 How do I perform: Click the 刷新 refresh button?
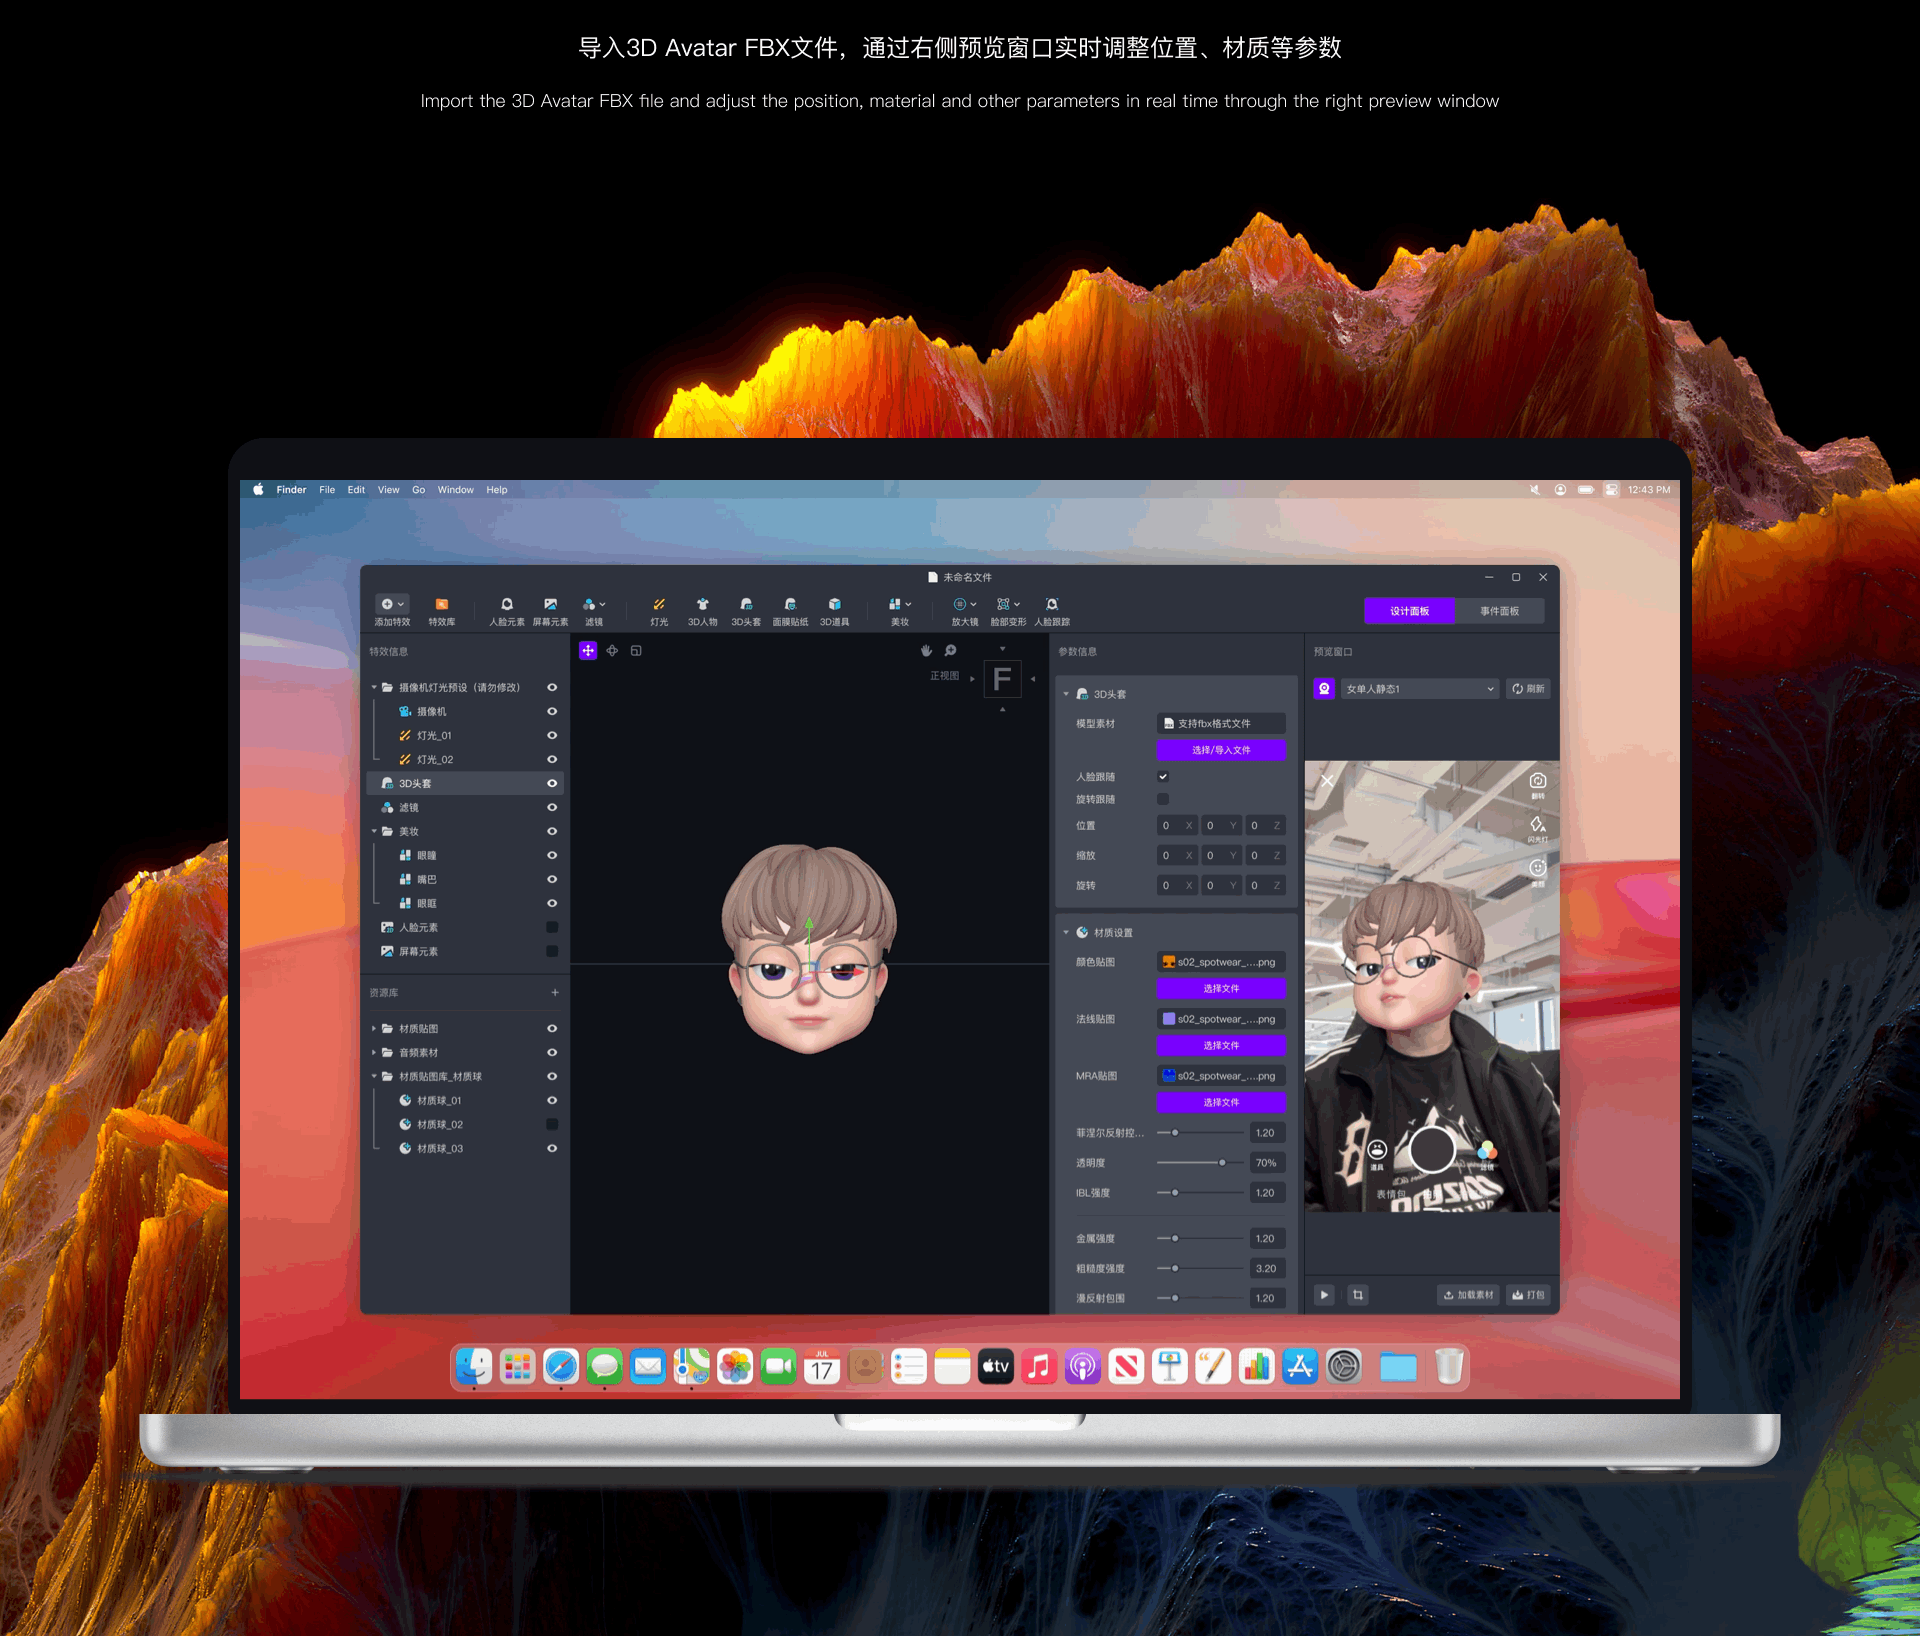(x=1528, y=689)
